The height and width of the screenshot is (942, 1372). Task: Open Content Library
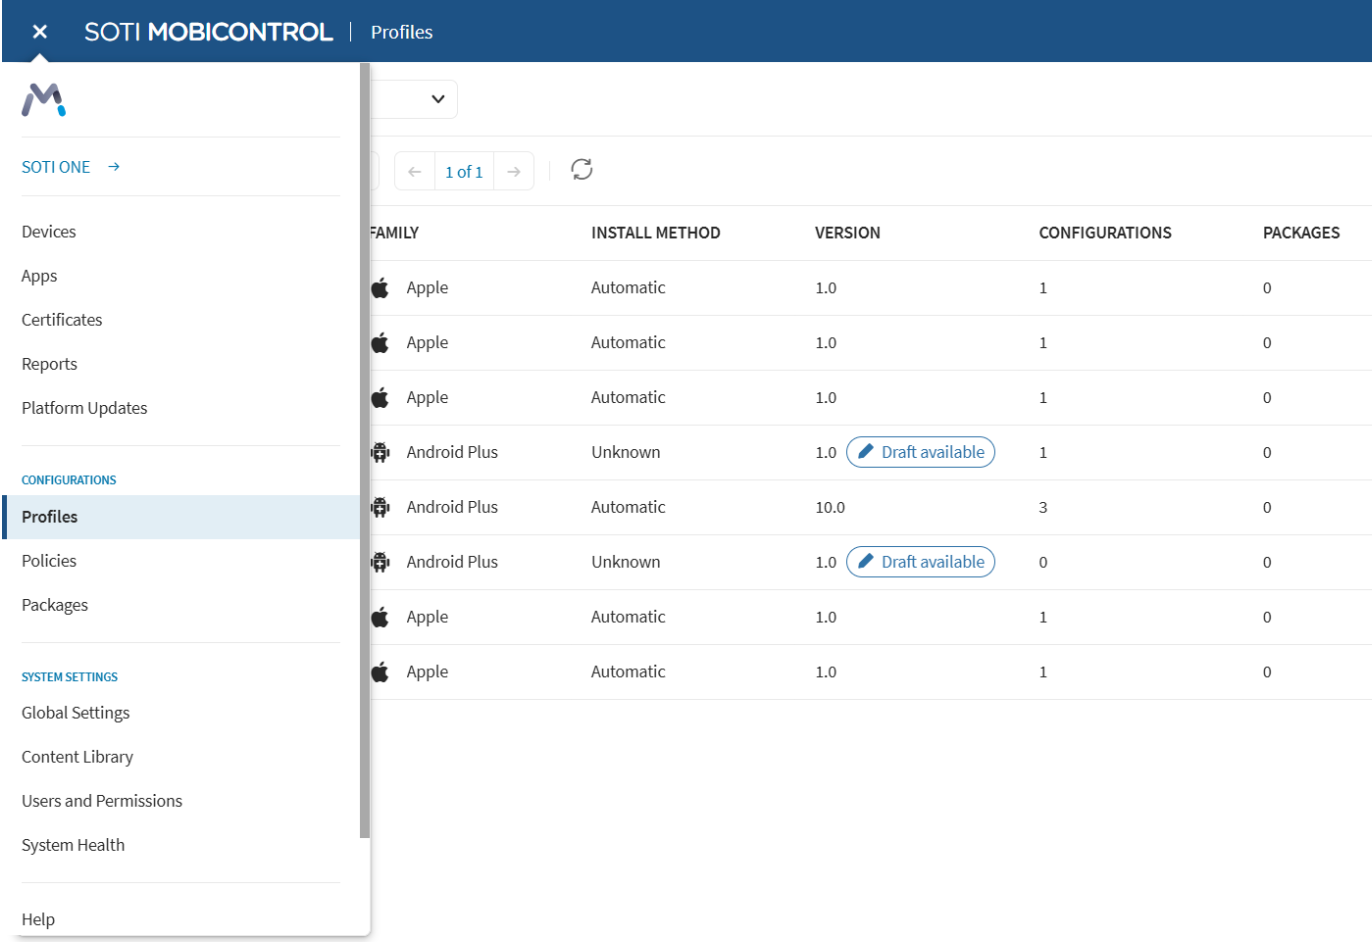[77, 757]
